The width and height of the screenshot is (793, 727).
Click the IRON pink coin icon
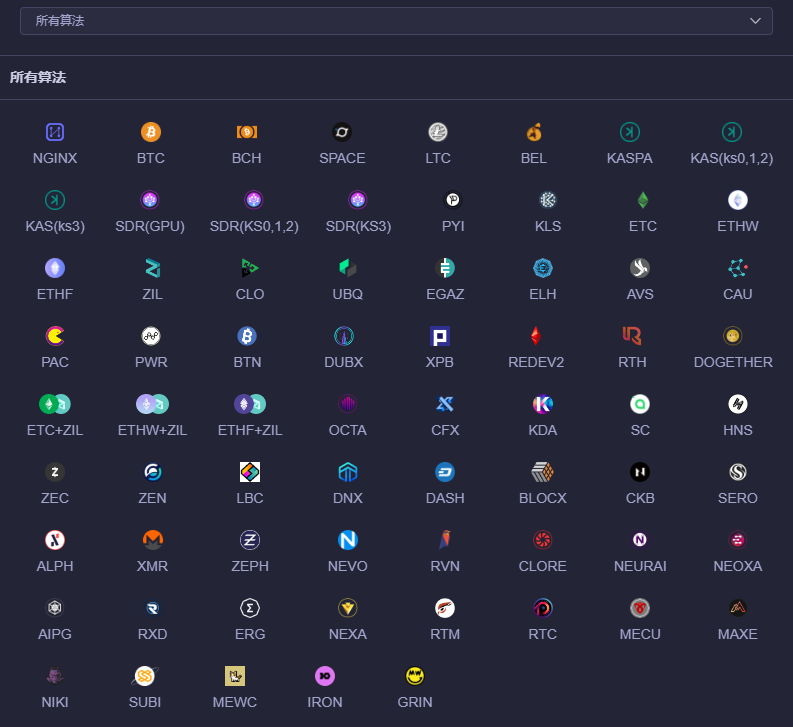point(325,676)
